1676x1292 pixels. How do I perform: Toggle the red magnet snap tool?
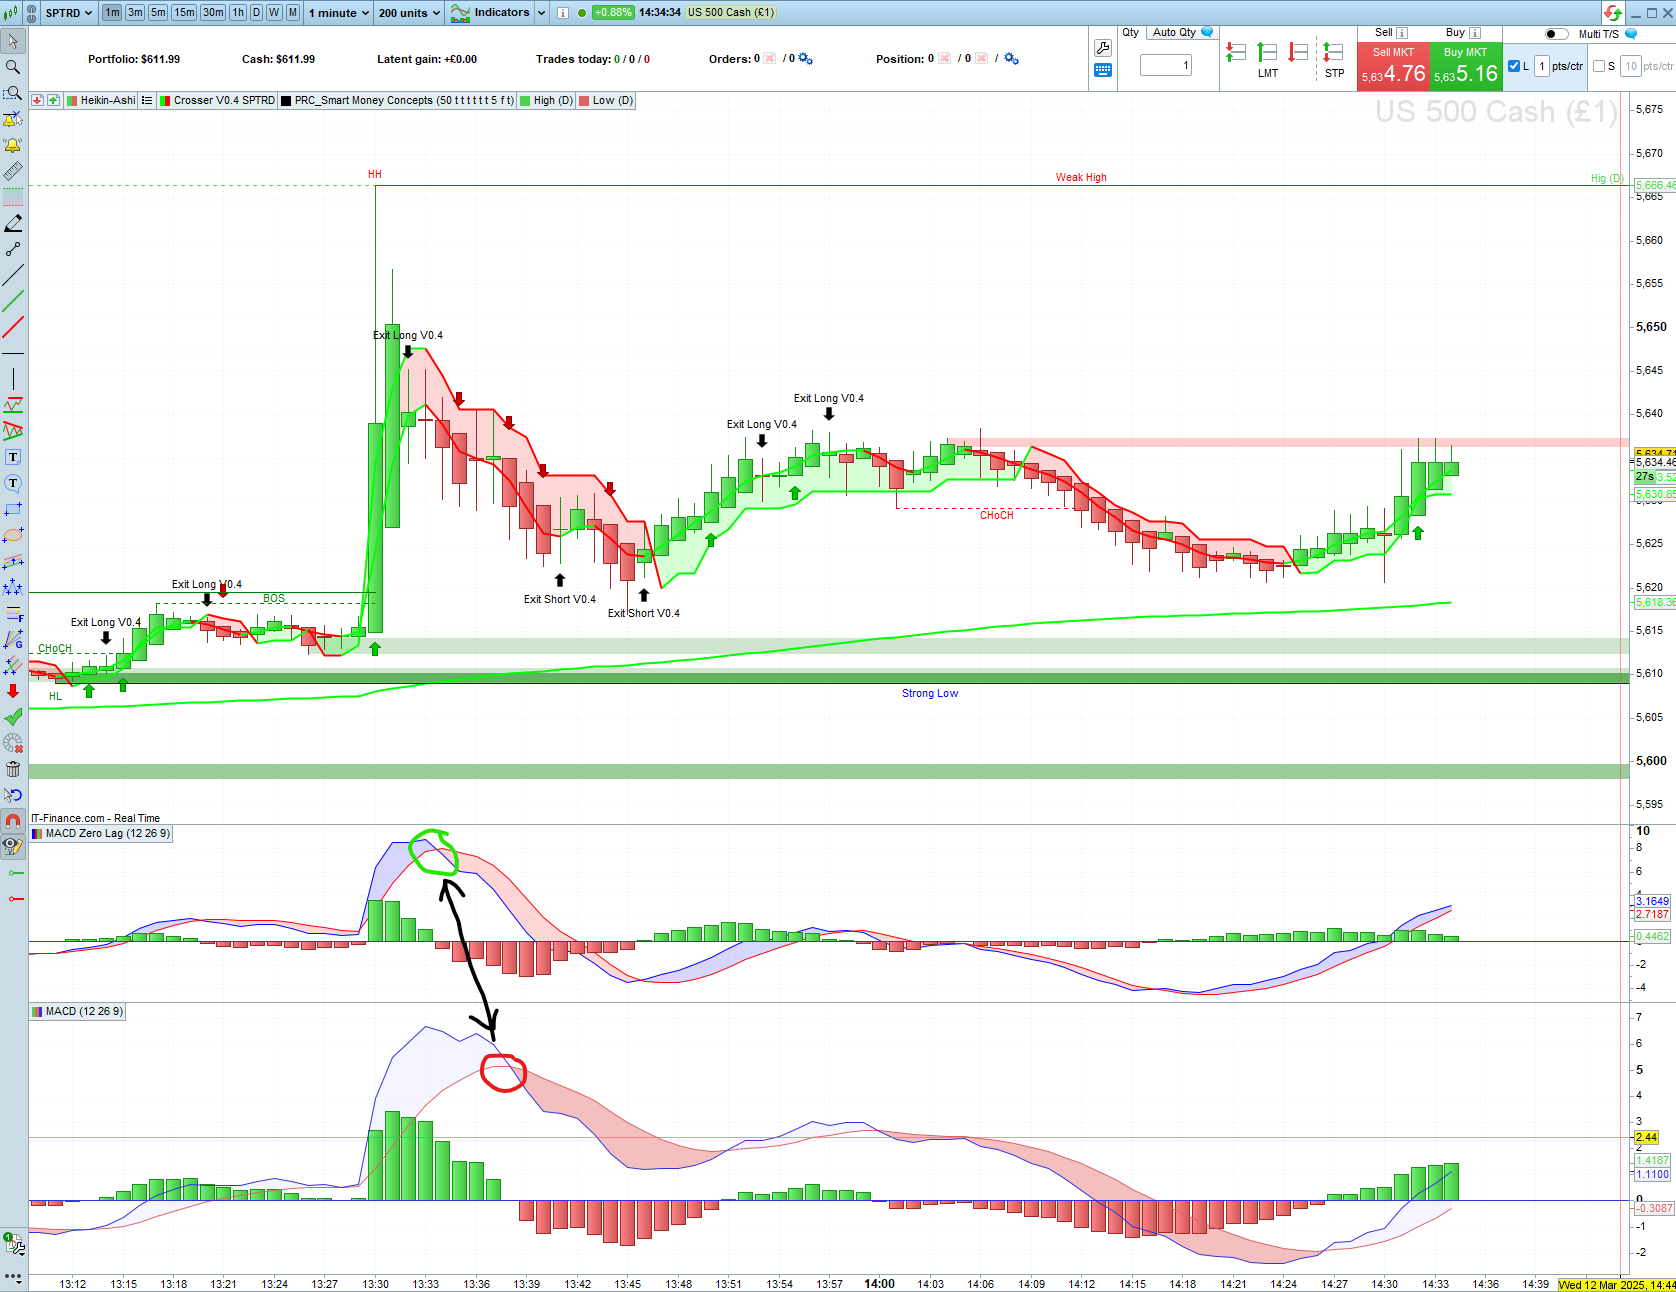(13, 821)
